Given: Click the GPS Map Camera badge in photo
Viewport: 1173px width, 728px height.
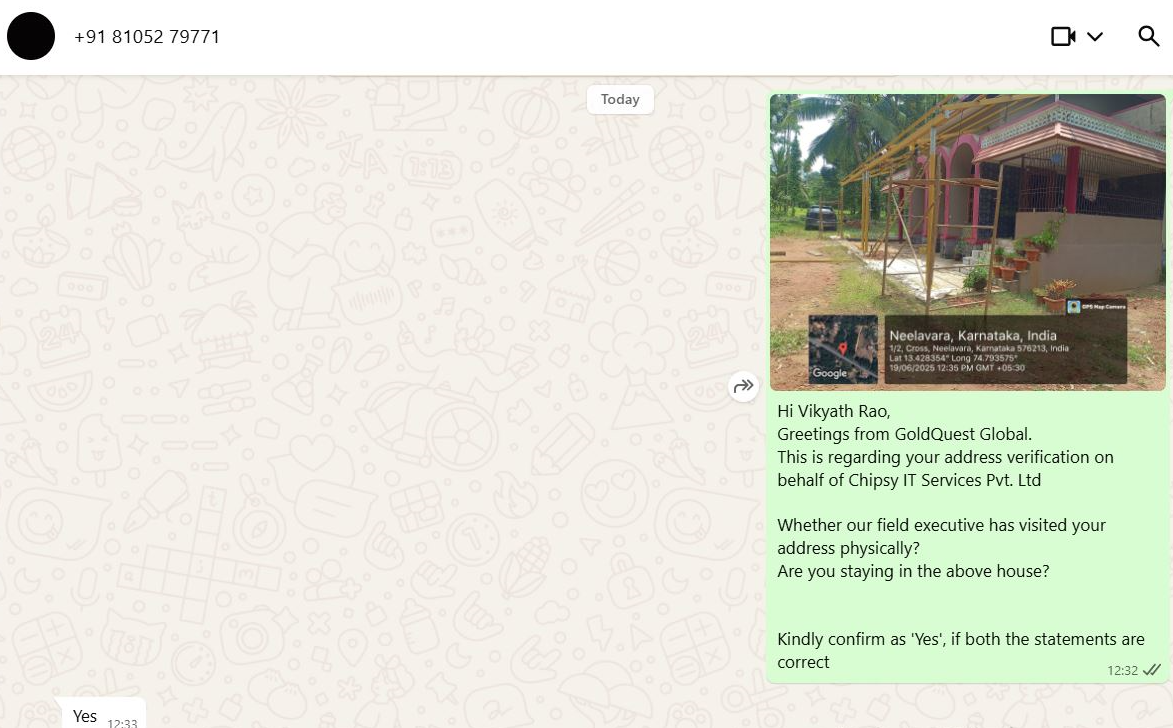Looking at the screenshot, I should 1097,307.
